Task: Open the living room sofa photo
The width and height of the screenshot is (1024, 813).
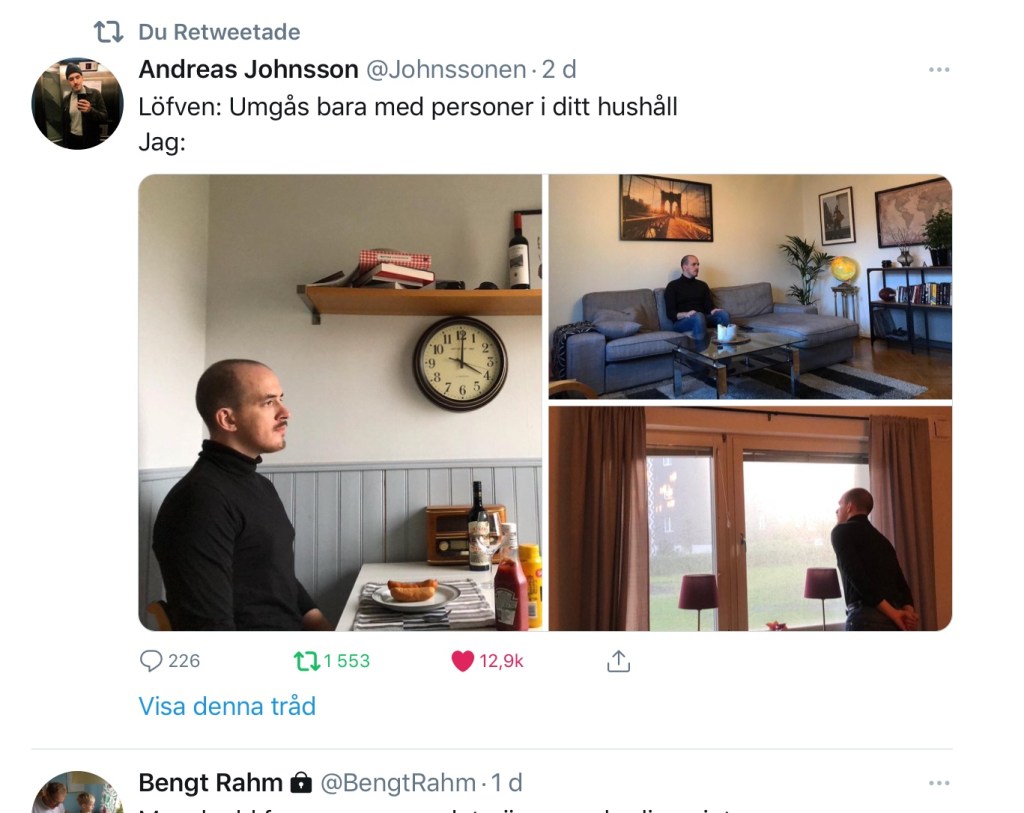Action: click(750, 287)
